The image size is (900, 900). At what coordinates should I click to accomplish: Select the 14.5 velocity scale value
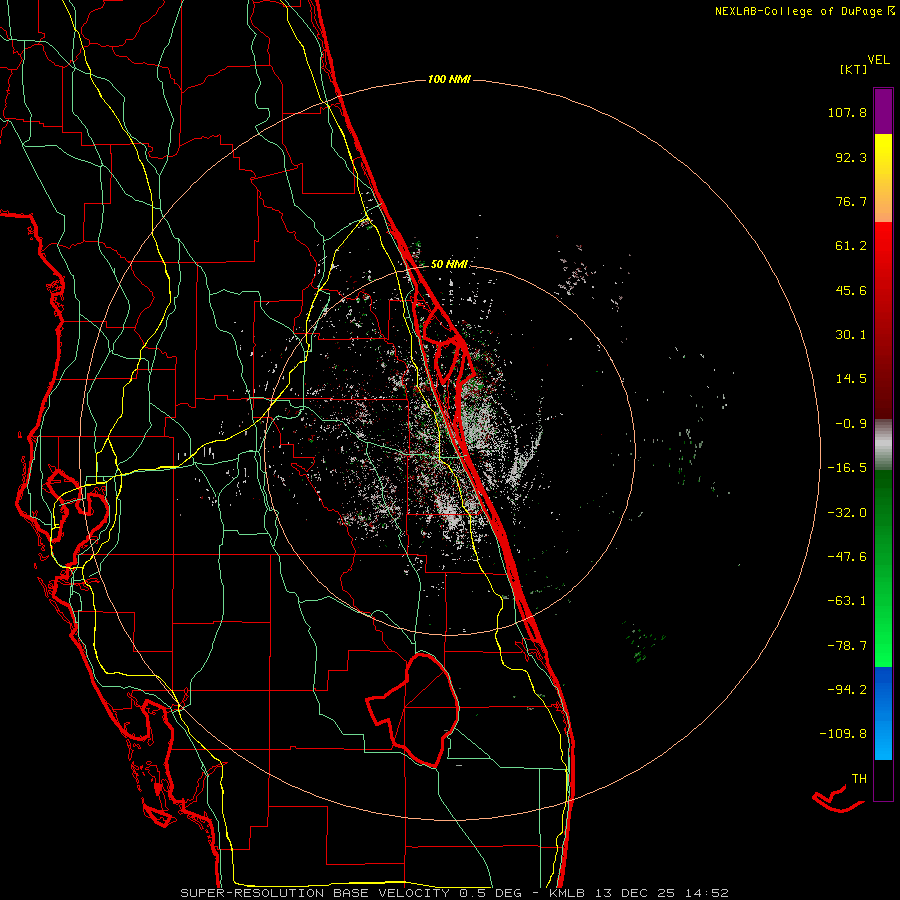pyautogui.click(x=851, y=379)
